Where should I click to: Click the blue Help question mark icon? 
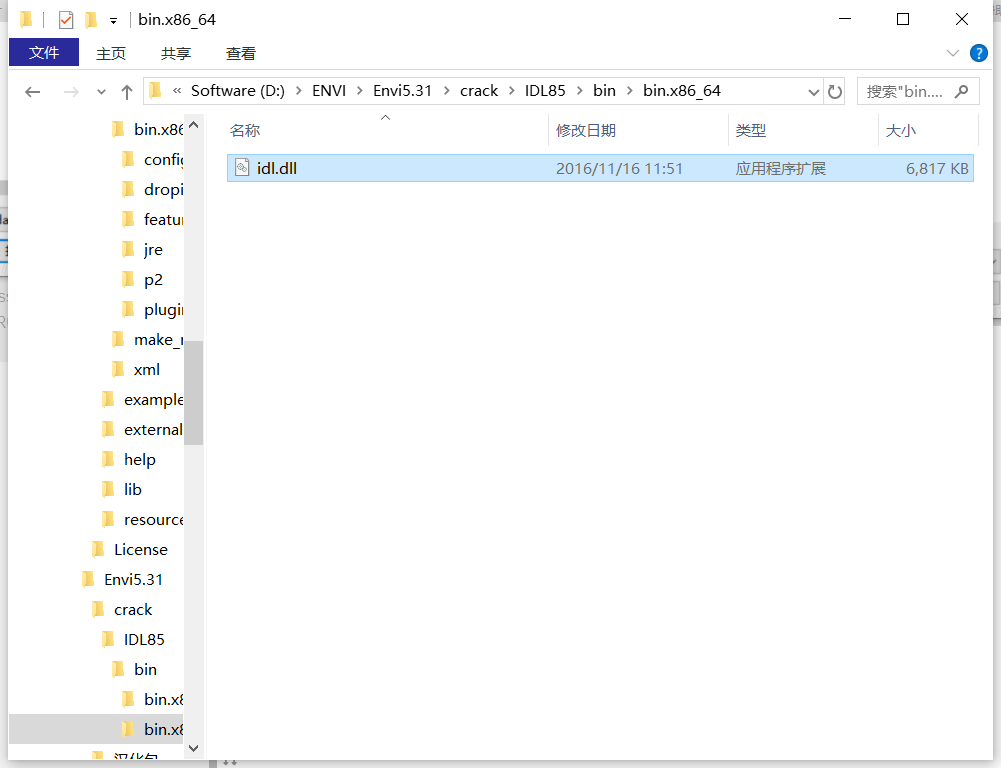(x=978, y=53)
